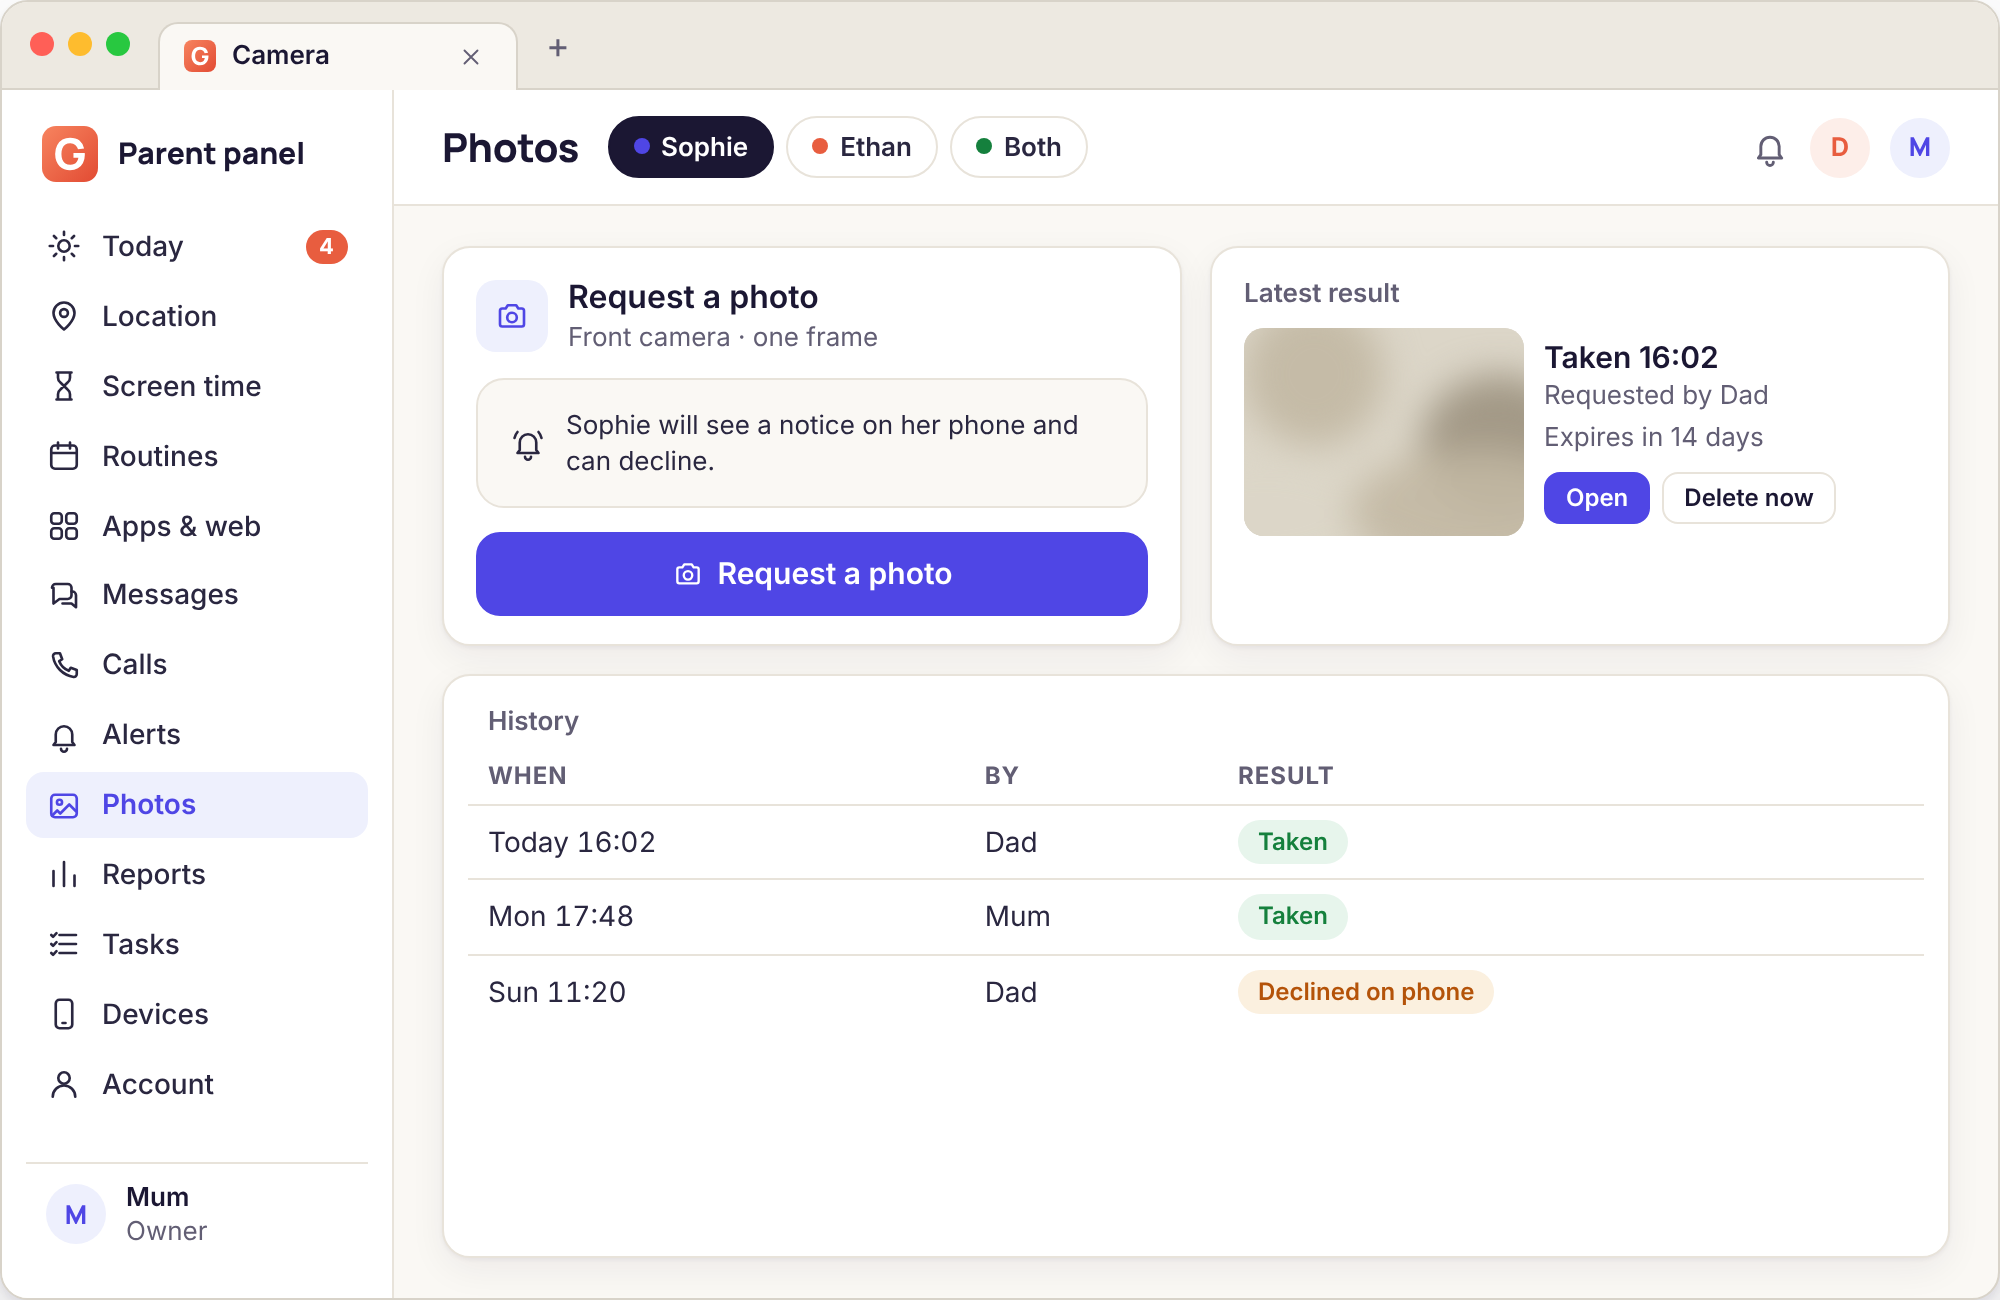
Task: Open the Mum Owner profile at bottom
Action: coord(197,1214)
